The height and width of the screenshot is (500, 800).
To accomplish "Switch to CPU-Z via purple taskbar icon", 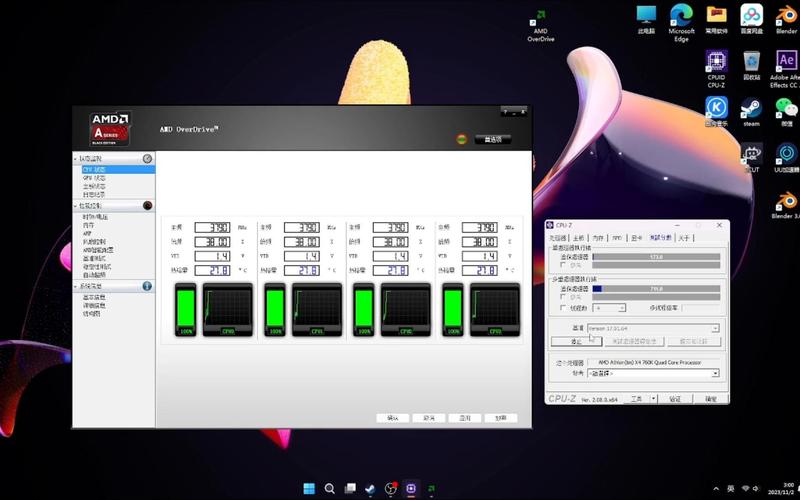I will [411, 488].
